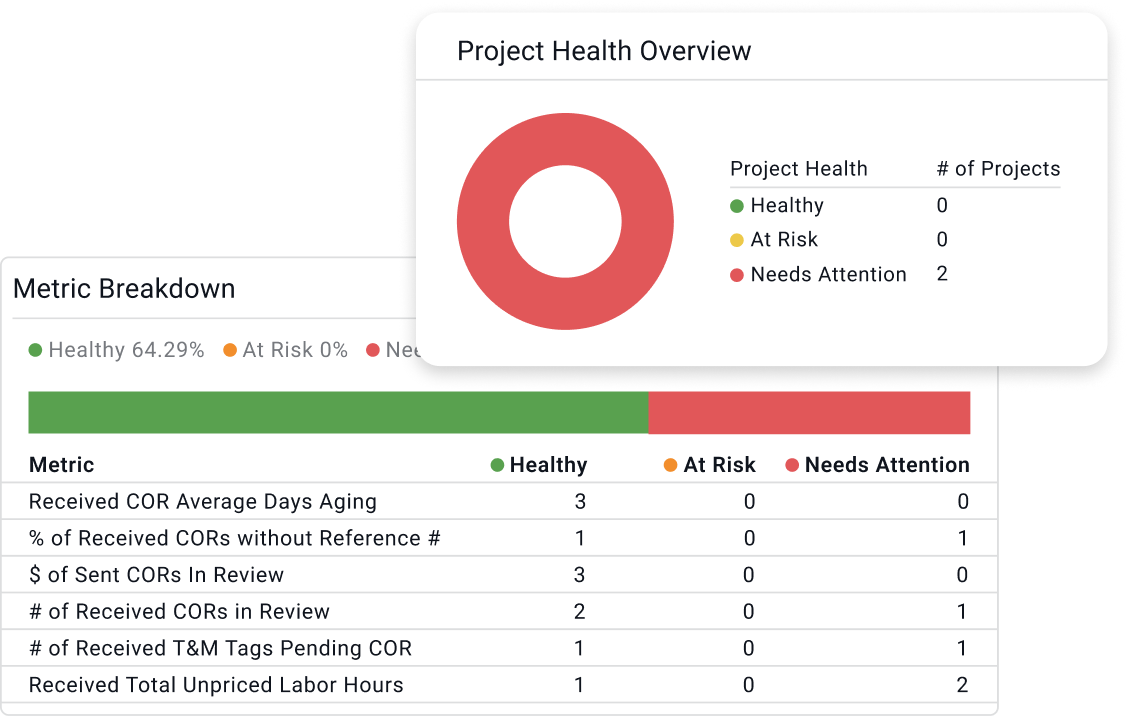Click green Healthy 64.29% legend dot

(x=35, y=351)
